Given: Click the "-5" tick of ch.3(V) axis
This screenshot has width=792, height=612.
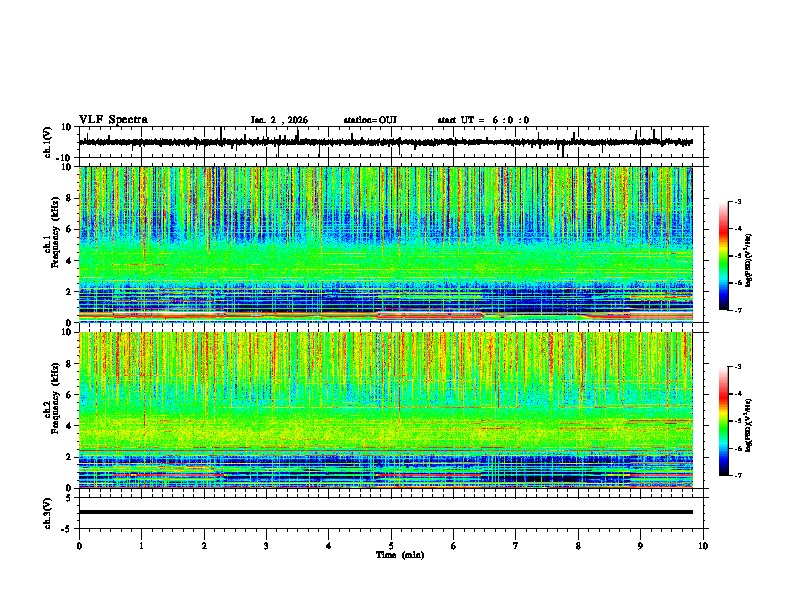Looking at the screenshot, I should click(x=68, y=529).
